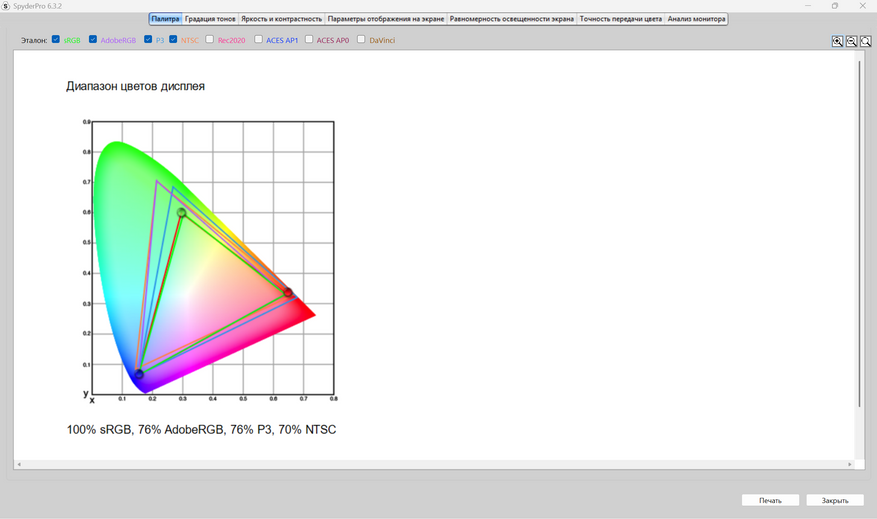The width and height of the screenshot is (877, 519).
Task: Click the Закрыть button
Action: click(834, 500)
